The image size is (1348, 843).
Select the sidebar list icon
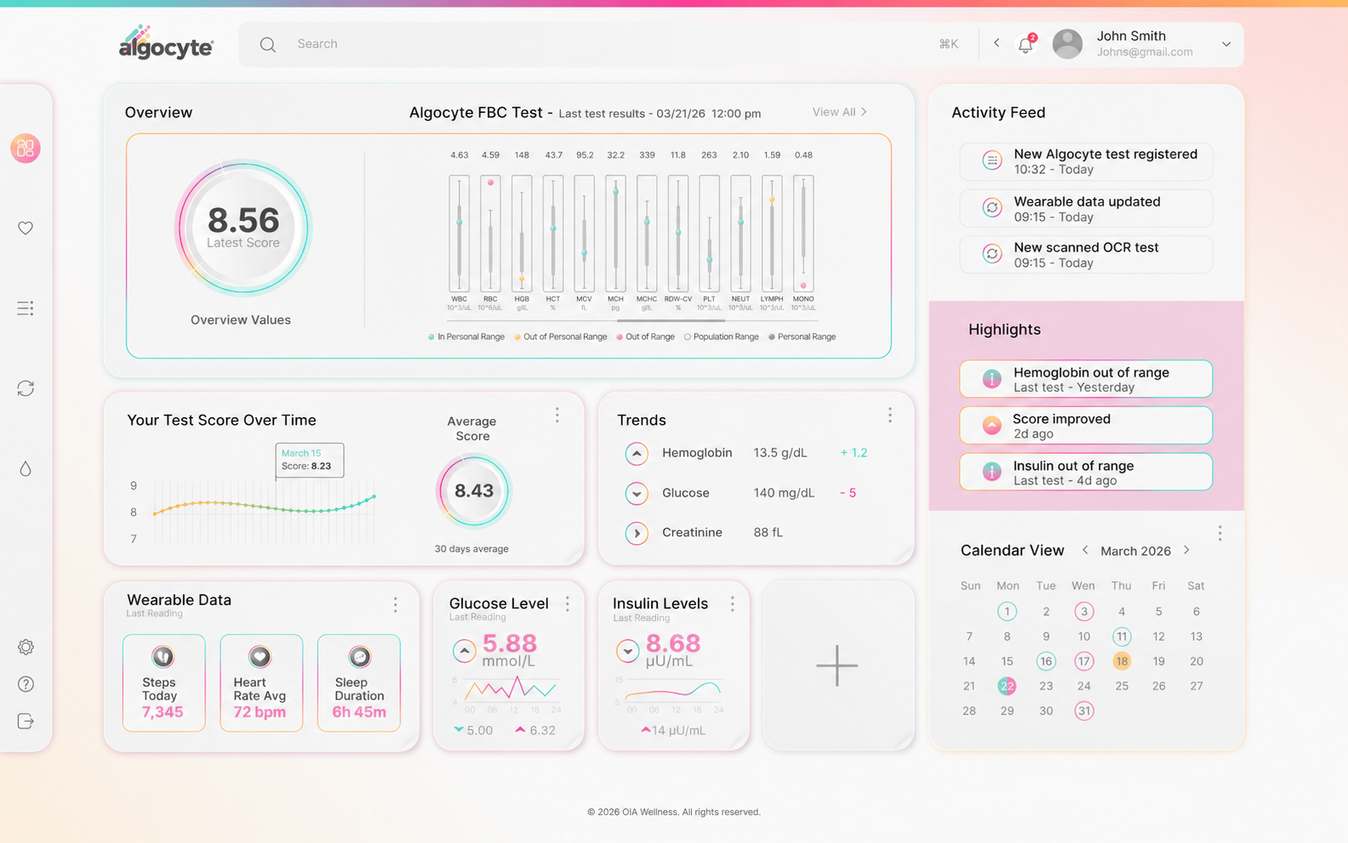[26, 308]
